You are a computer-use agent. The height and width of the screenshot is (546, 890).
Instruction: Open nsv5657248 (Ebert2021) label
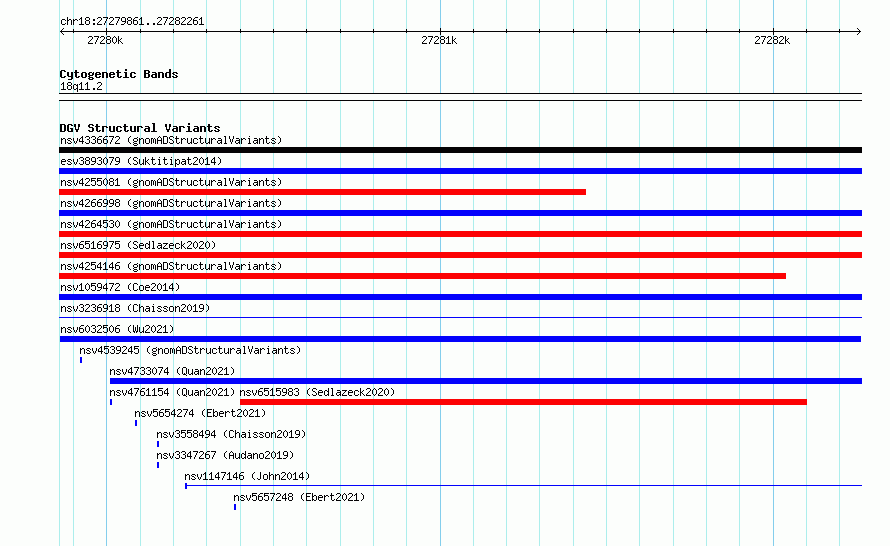pos(299,497)
